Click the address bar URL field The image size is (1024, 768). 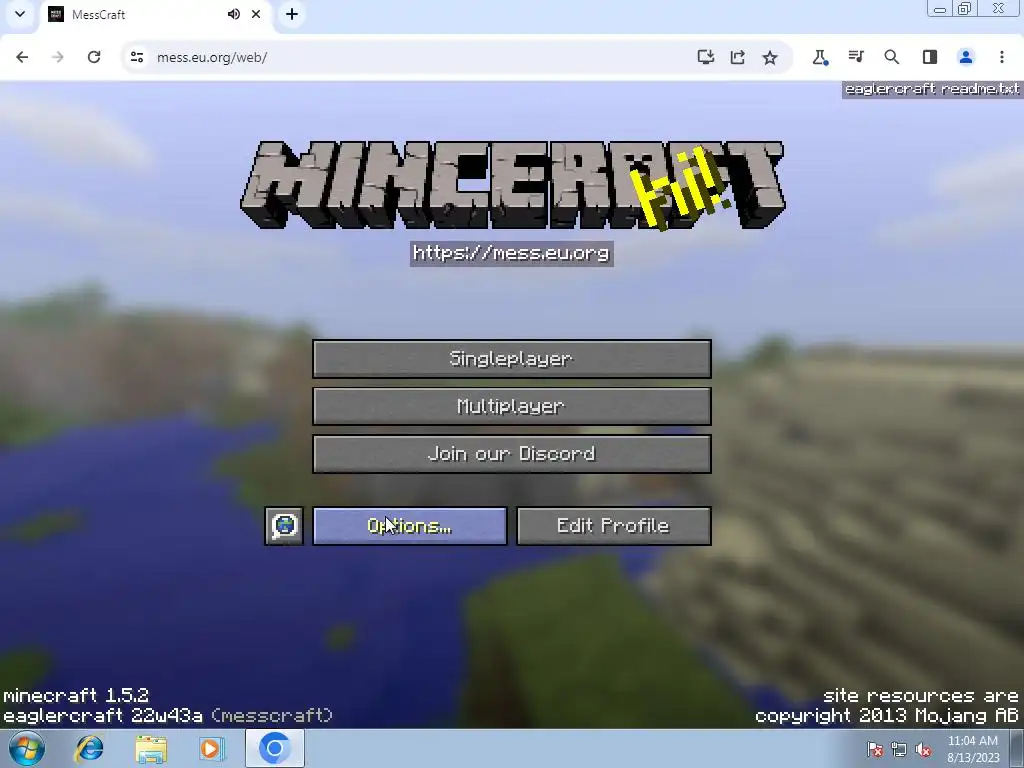(418, 57)
